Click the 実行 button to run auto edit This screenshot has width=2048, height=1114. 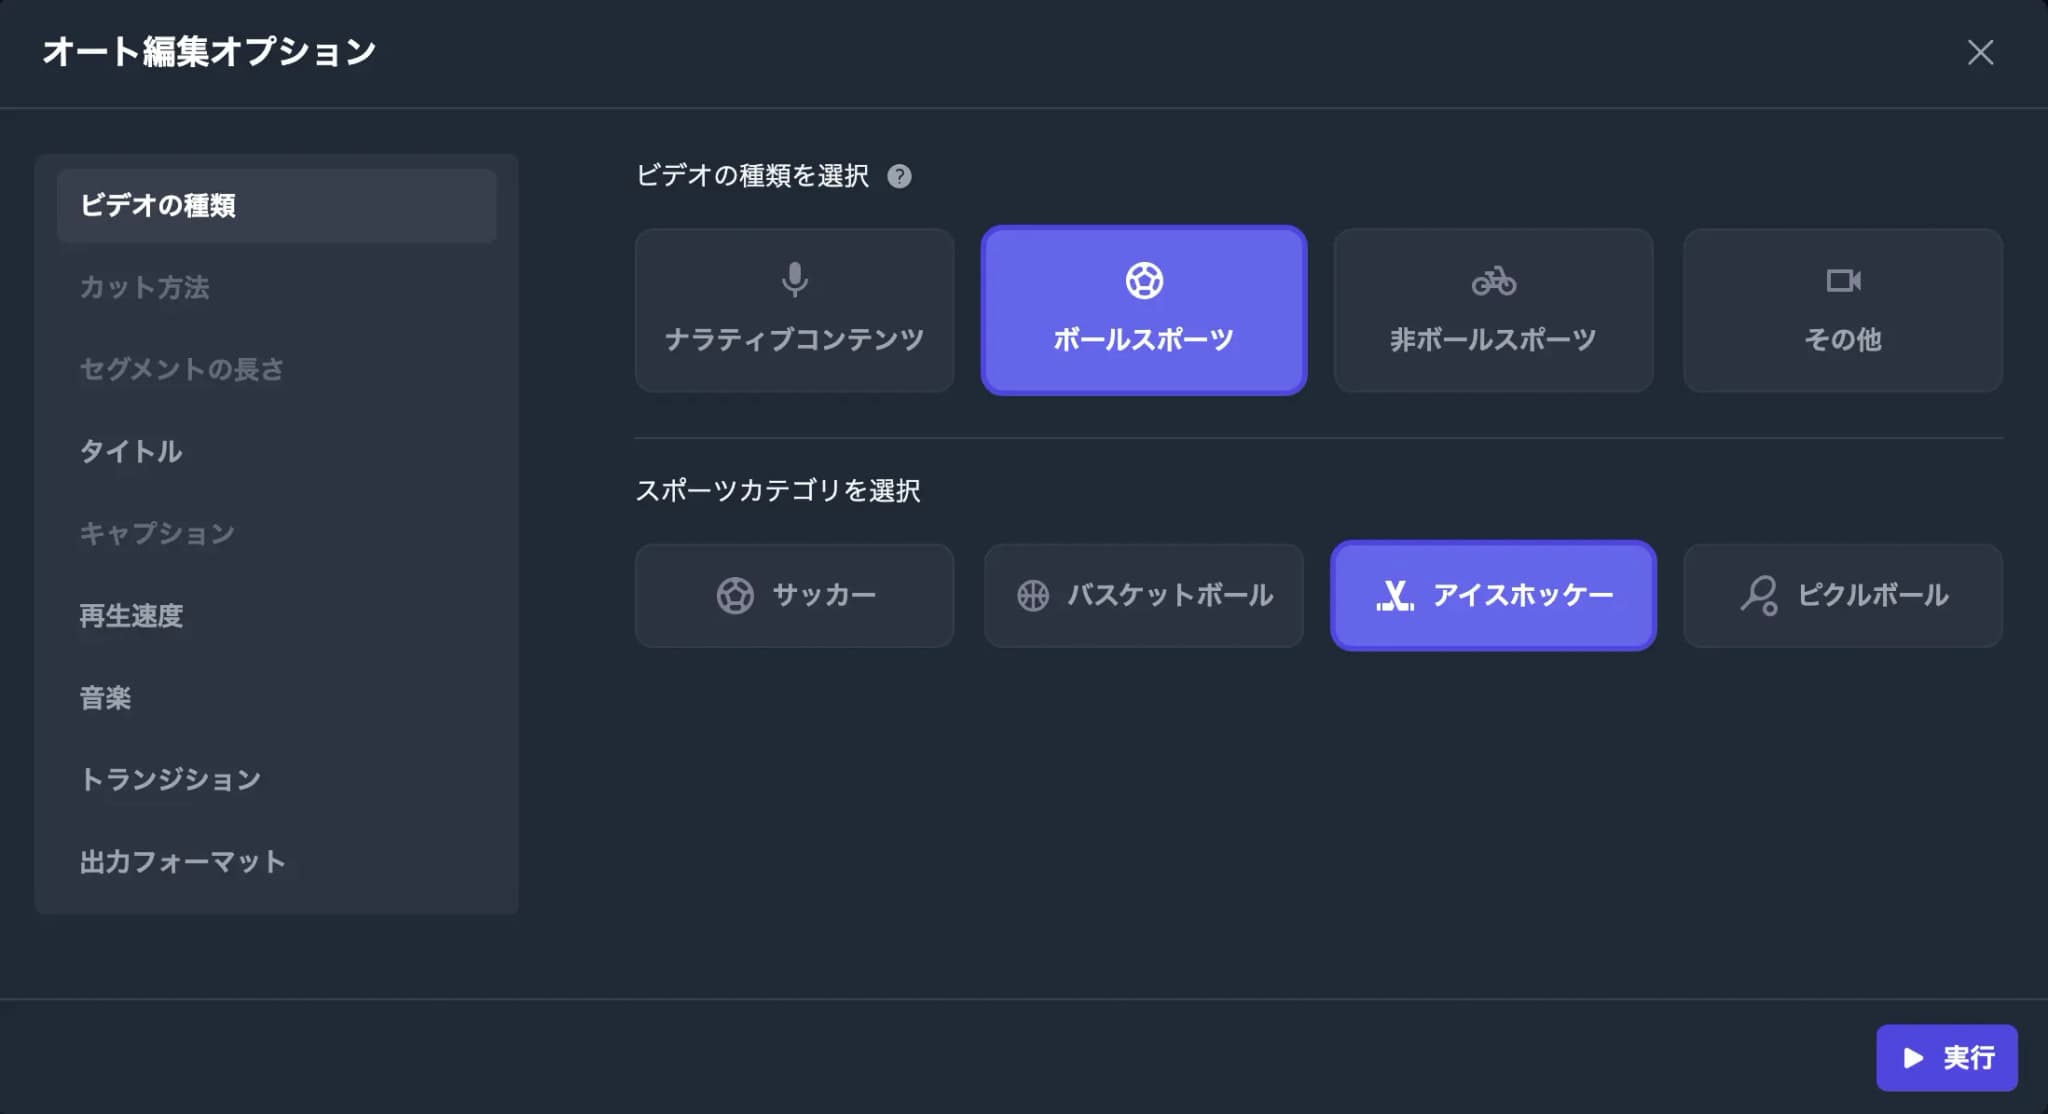point(1944,1057)
